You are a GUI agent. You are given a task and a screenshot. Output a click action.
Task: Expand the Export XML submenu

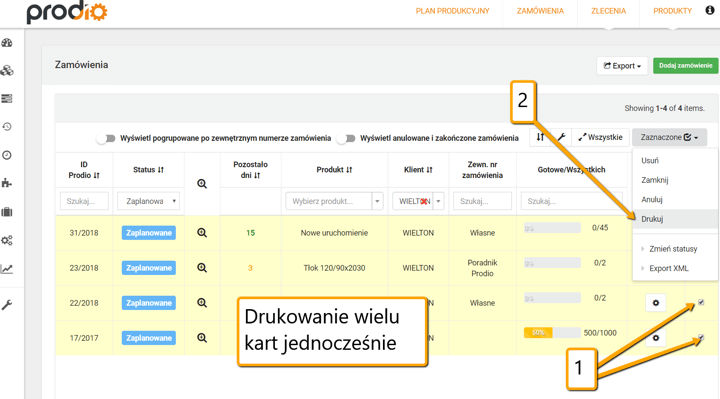click(669, 269)
